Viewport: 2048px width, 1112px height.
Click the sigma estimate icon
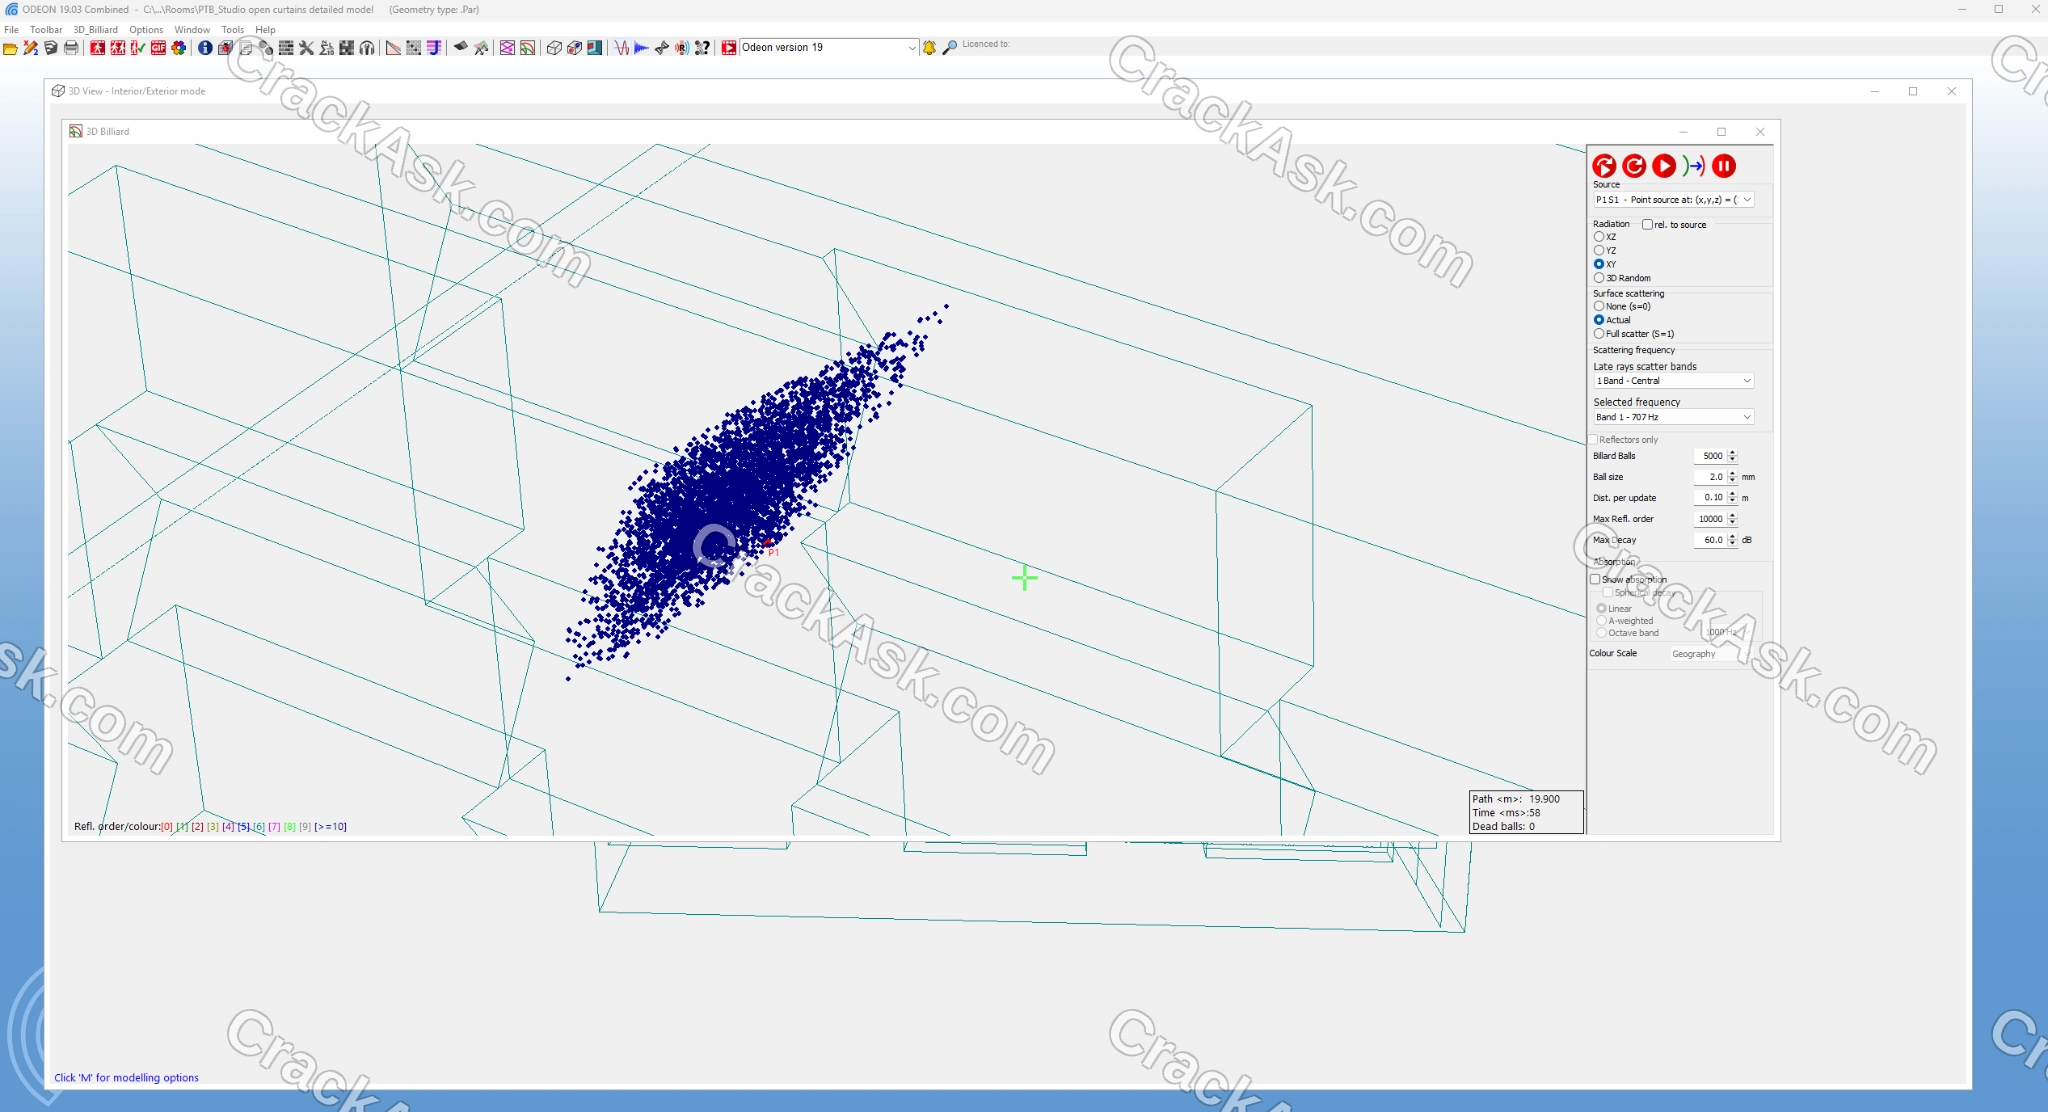click(x=326, y=48)
